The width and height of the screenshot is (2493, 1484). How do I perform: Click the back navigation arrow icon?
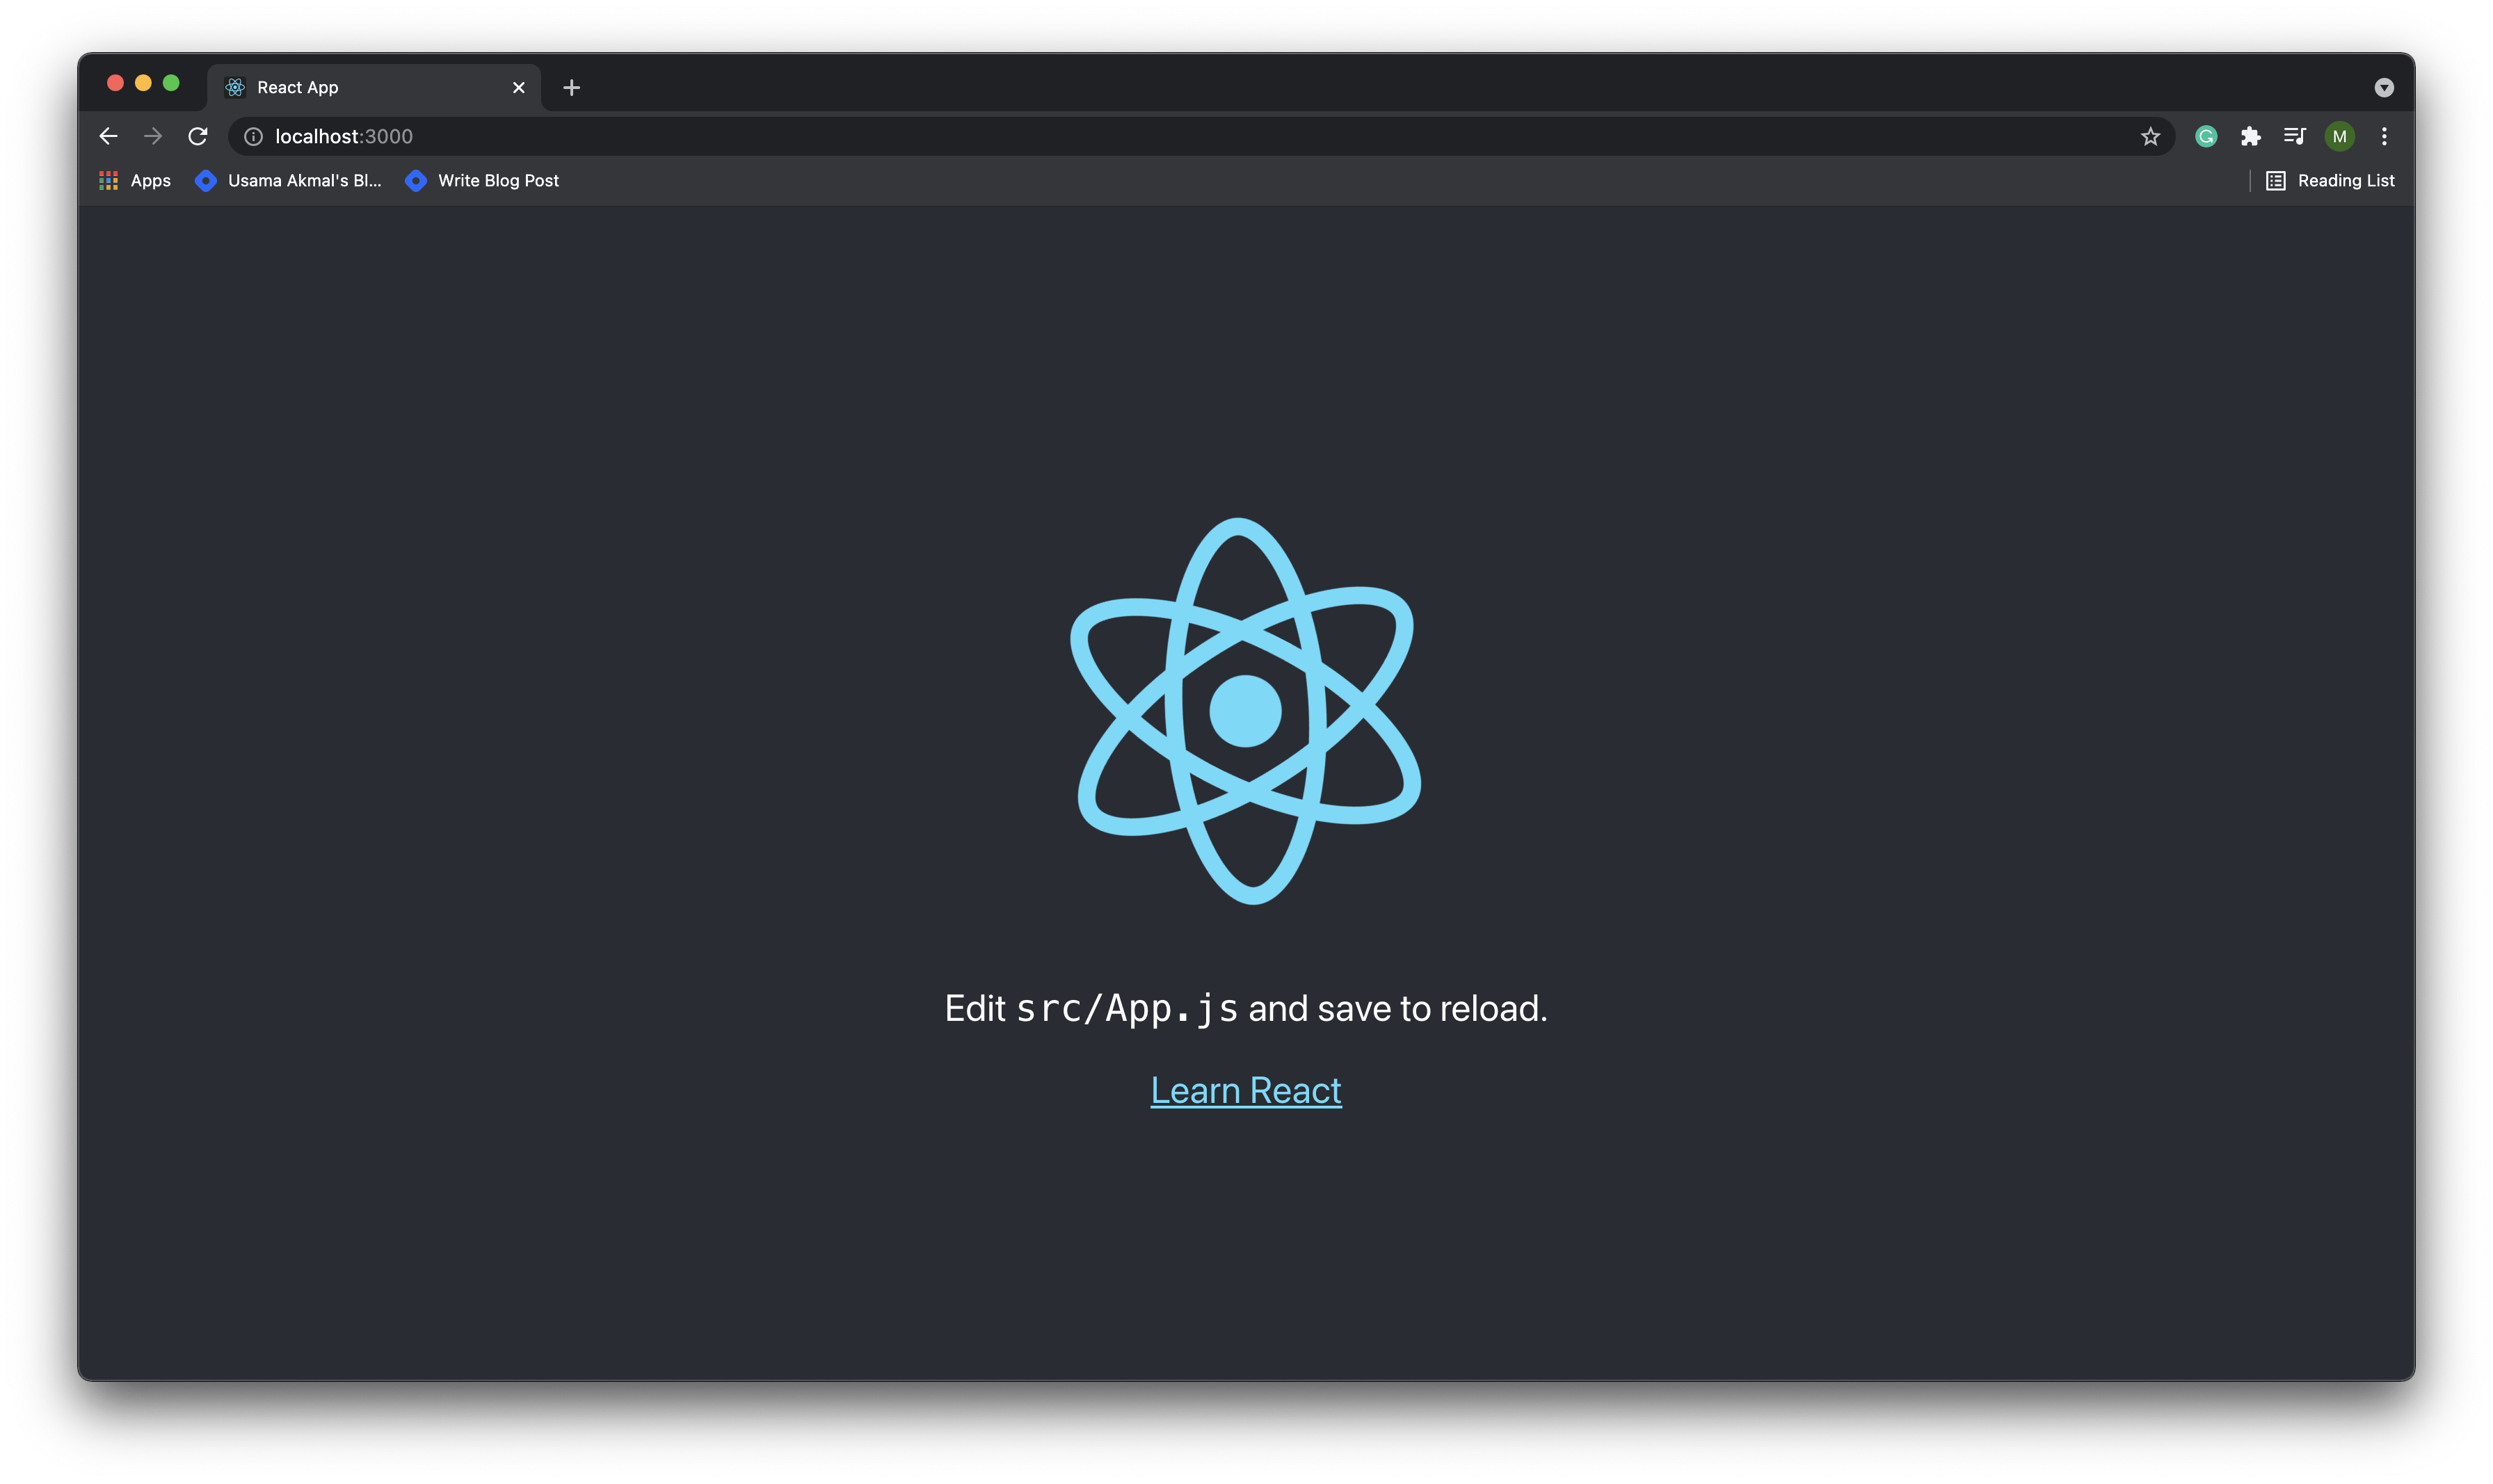tap(109, 136)
